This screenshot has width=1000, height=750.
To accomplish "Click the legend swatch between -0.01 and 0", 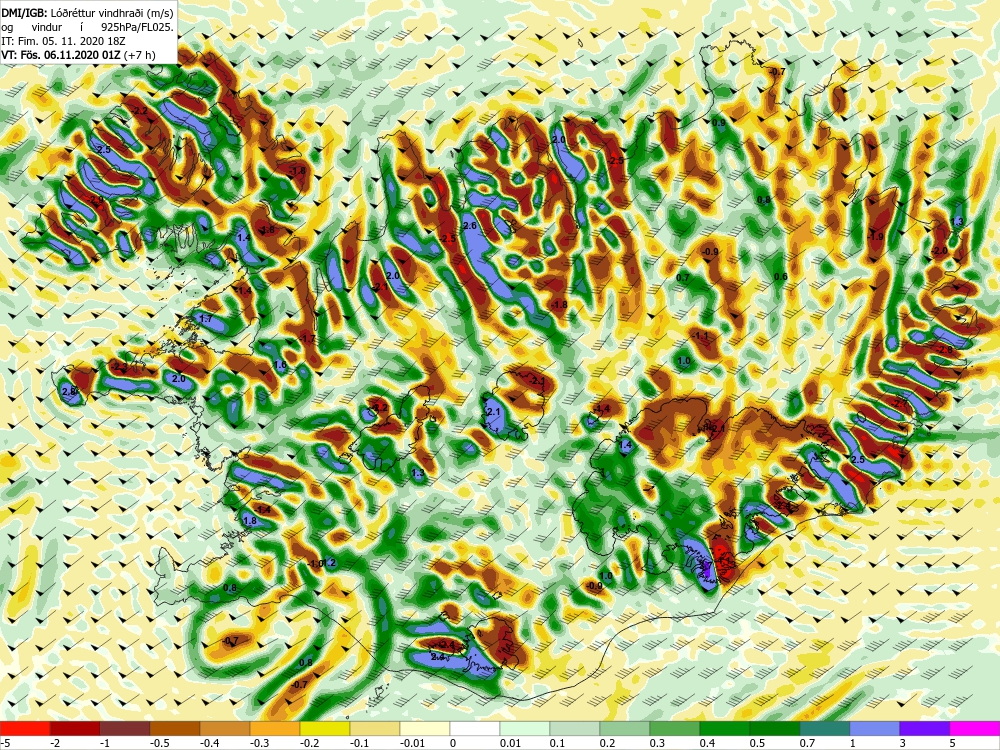I will (425, 728).
